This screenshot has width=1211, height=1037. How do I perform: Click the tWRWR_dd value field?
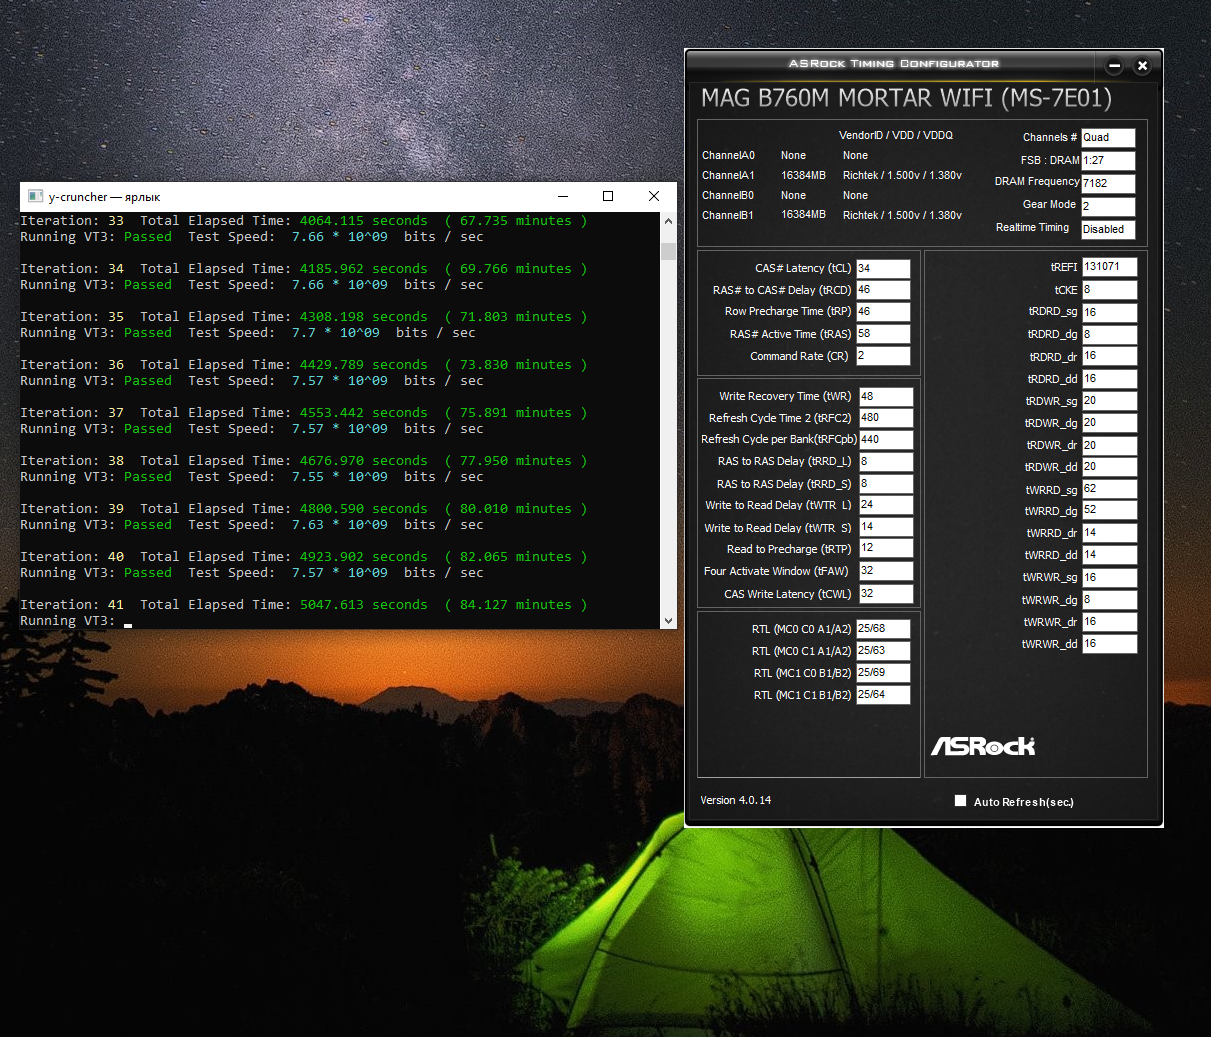[1109, 644]
